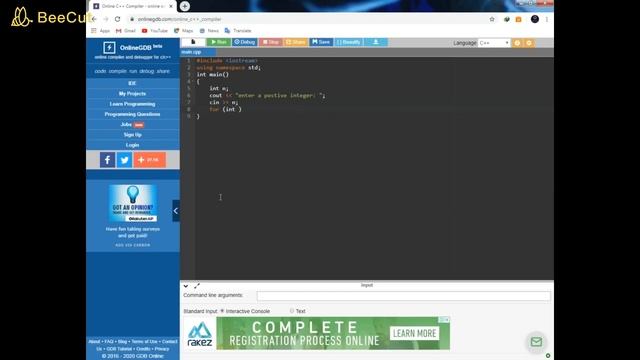Click the orange browser extension icon
Screen dimensions: 640x360
tap(518, 19)
